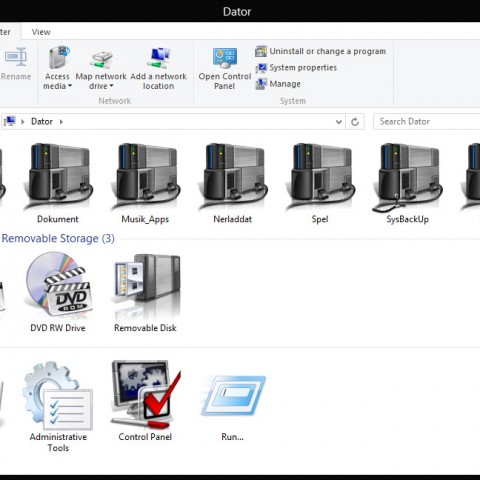This screenshot has width=480, height=480.
Task: Click the computer icon in address bar
Action: point(10,121)
